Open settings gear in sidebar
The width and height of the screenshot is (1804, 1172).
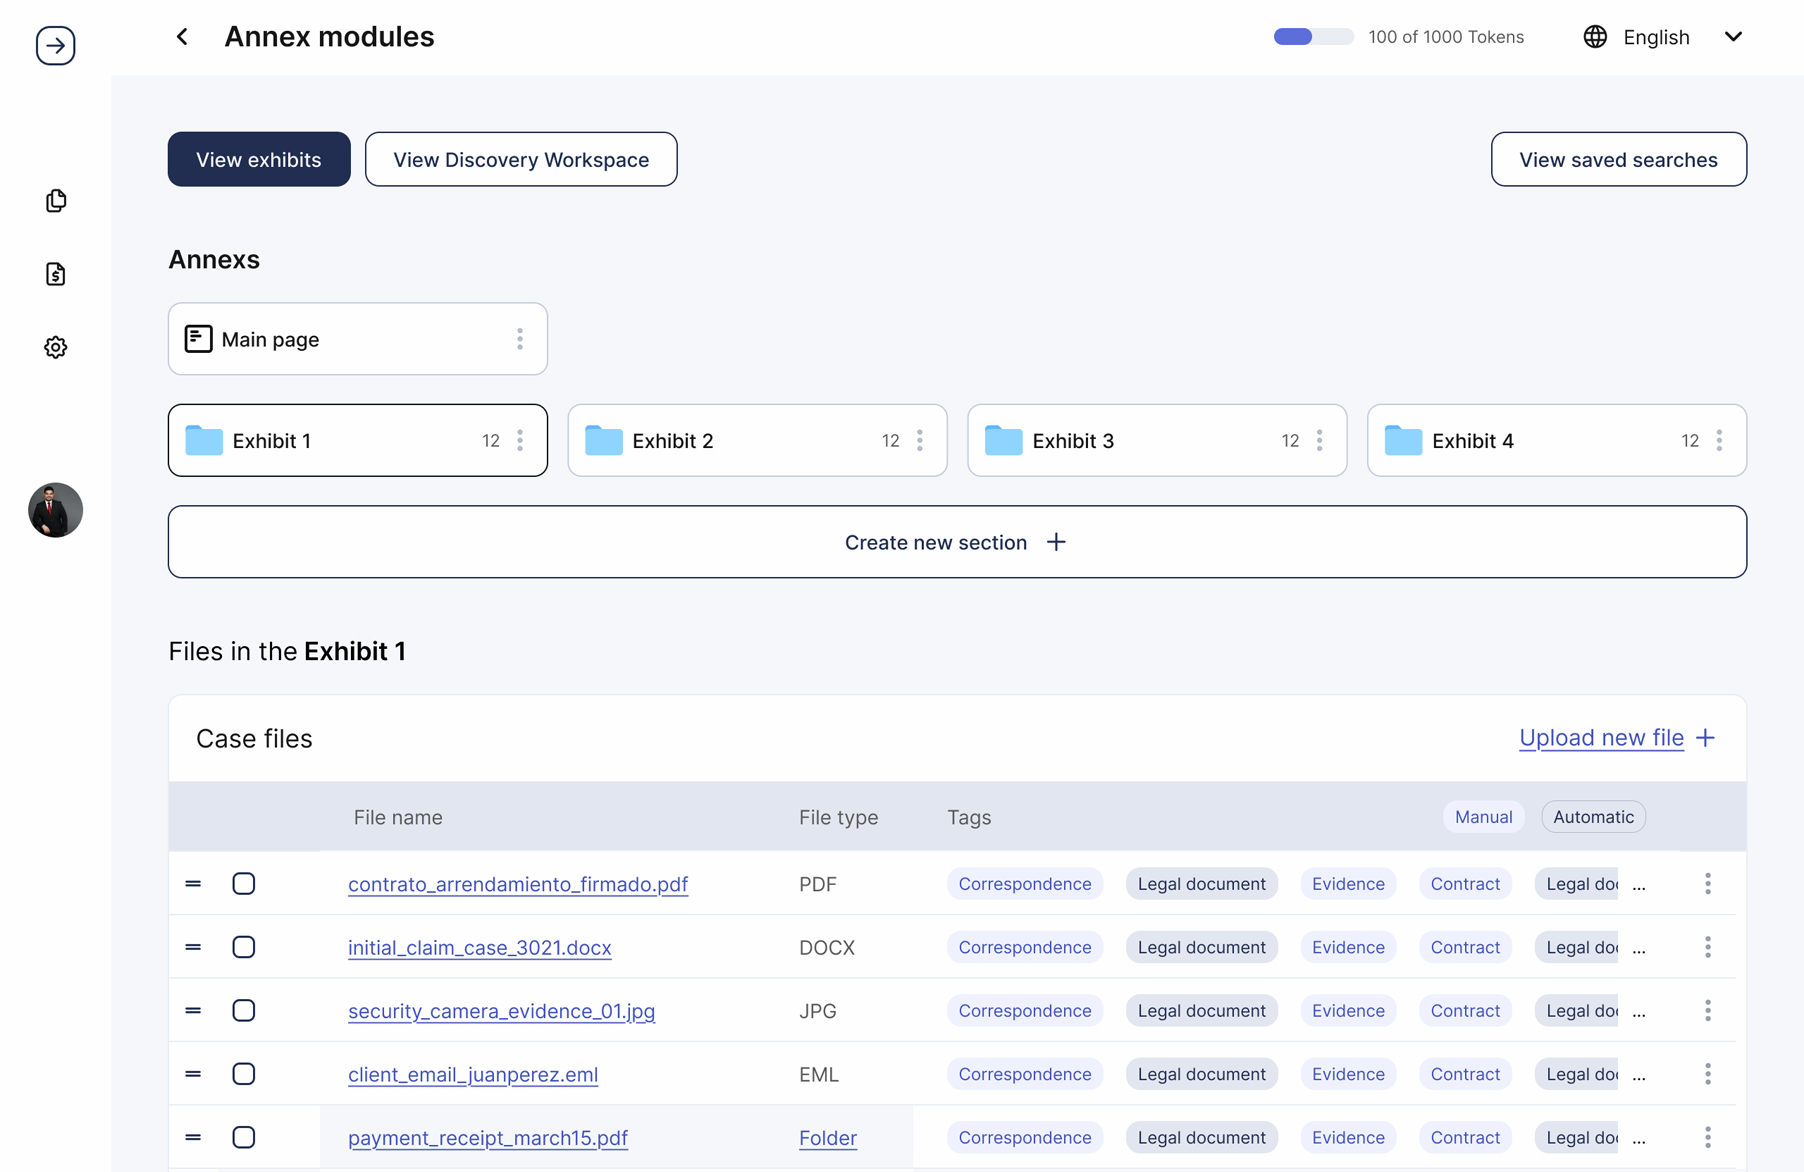56,347
